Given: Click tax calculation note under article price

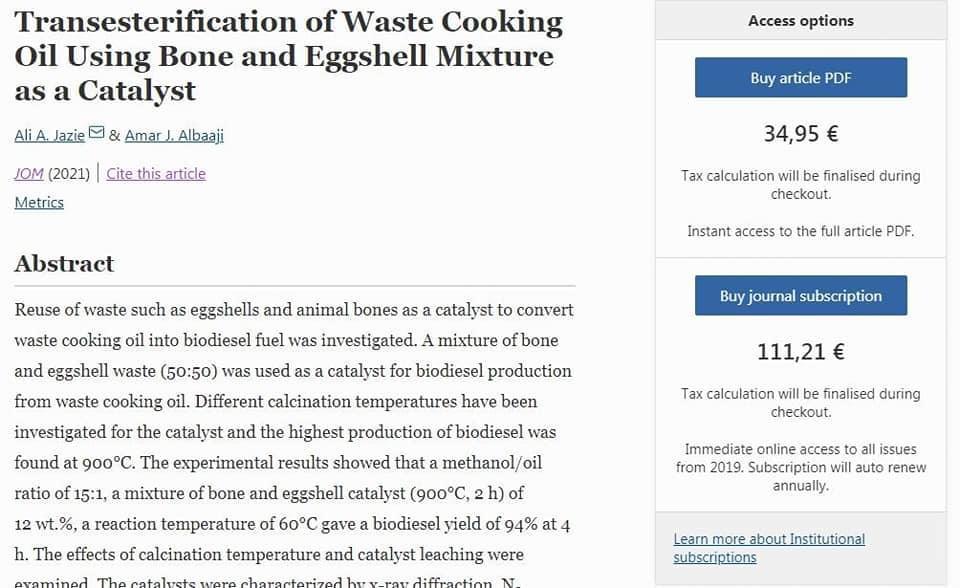Looking at the screenshot, I should pyautogui.click(x=801, y=185).
